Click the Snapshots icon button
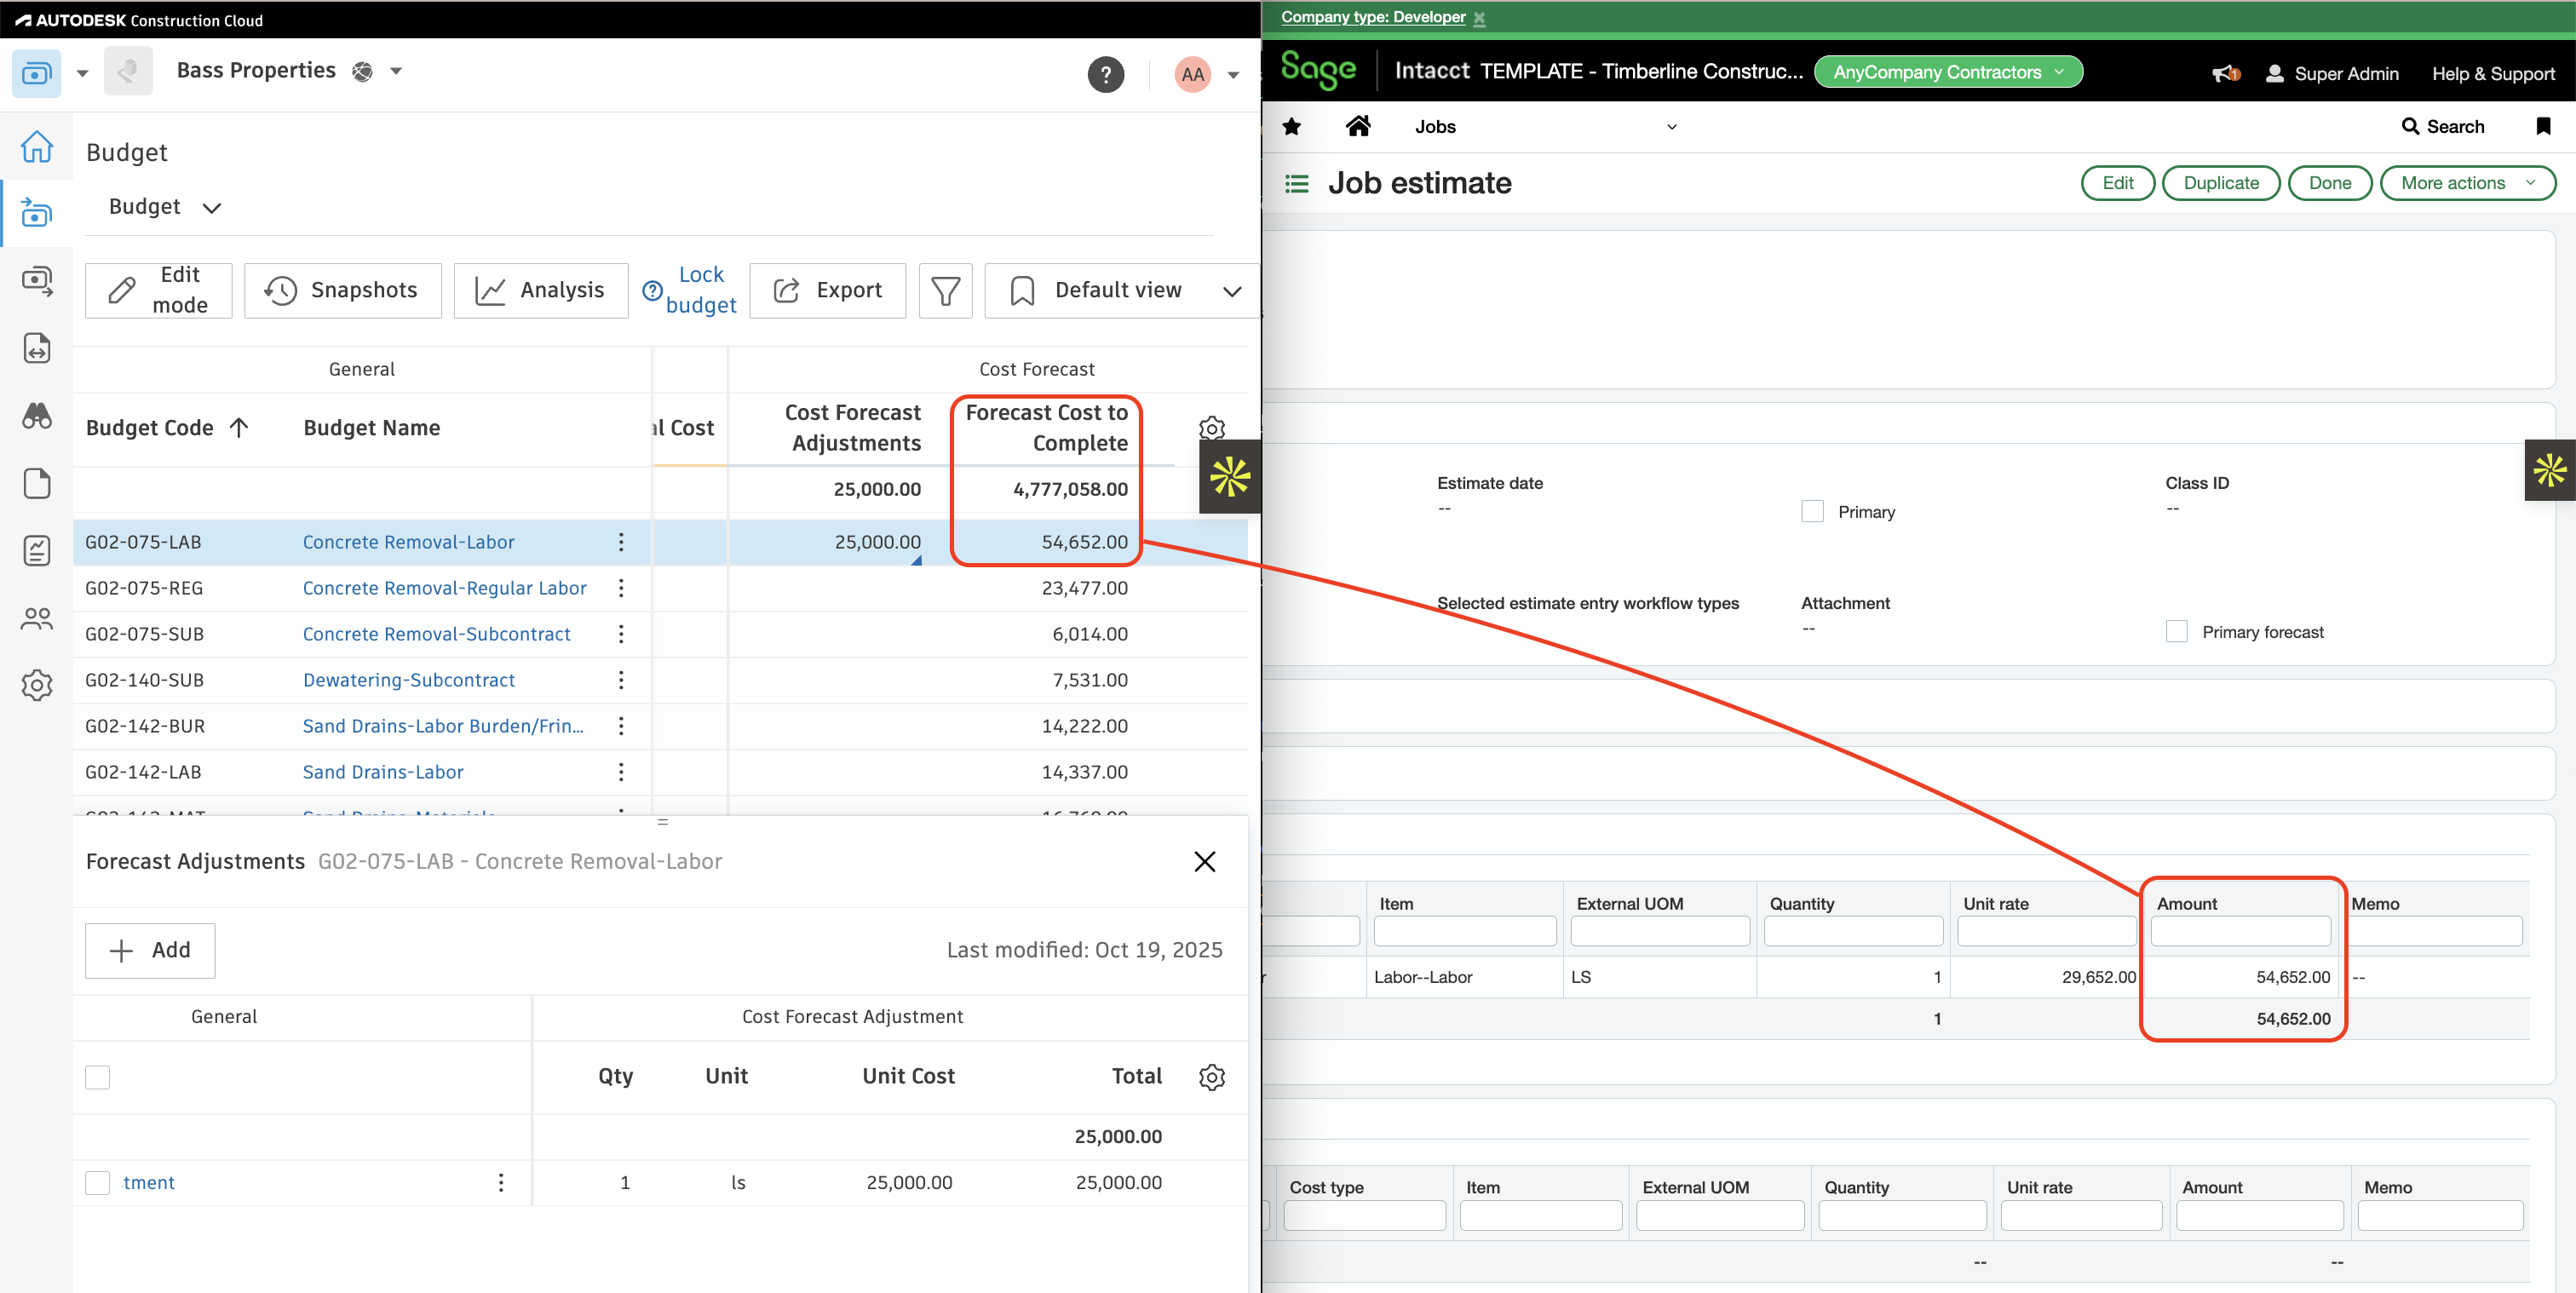2576x1293 pixels. tap(281, 290)
